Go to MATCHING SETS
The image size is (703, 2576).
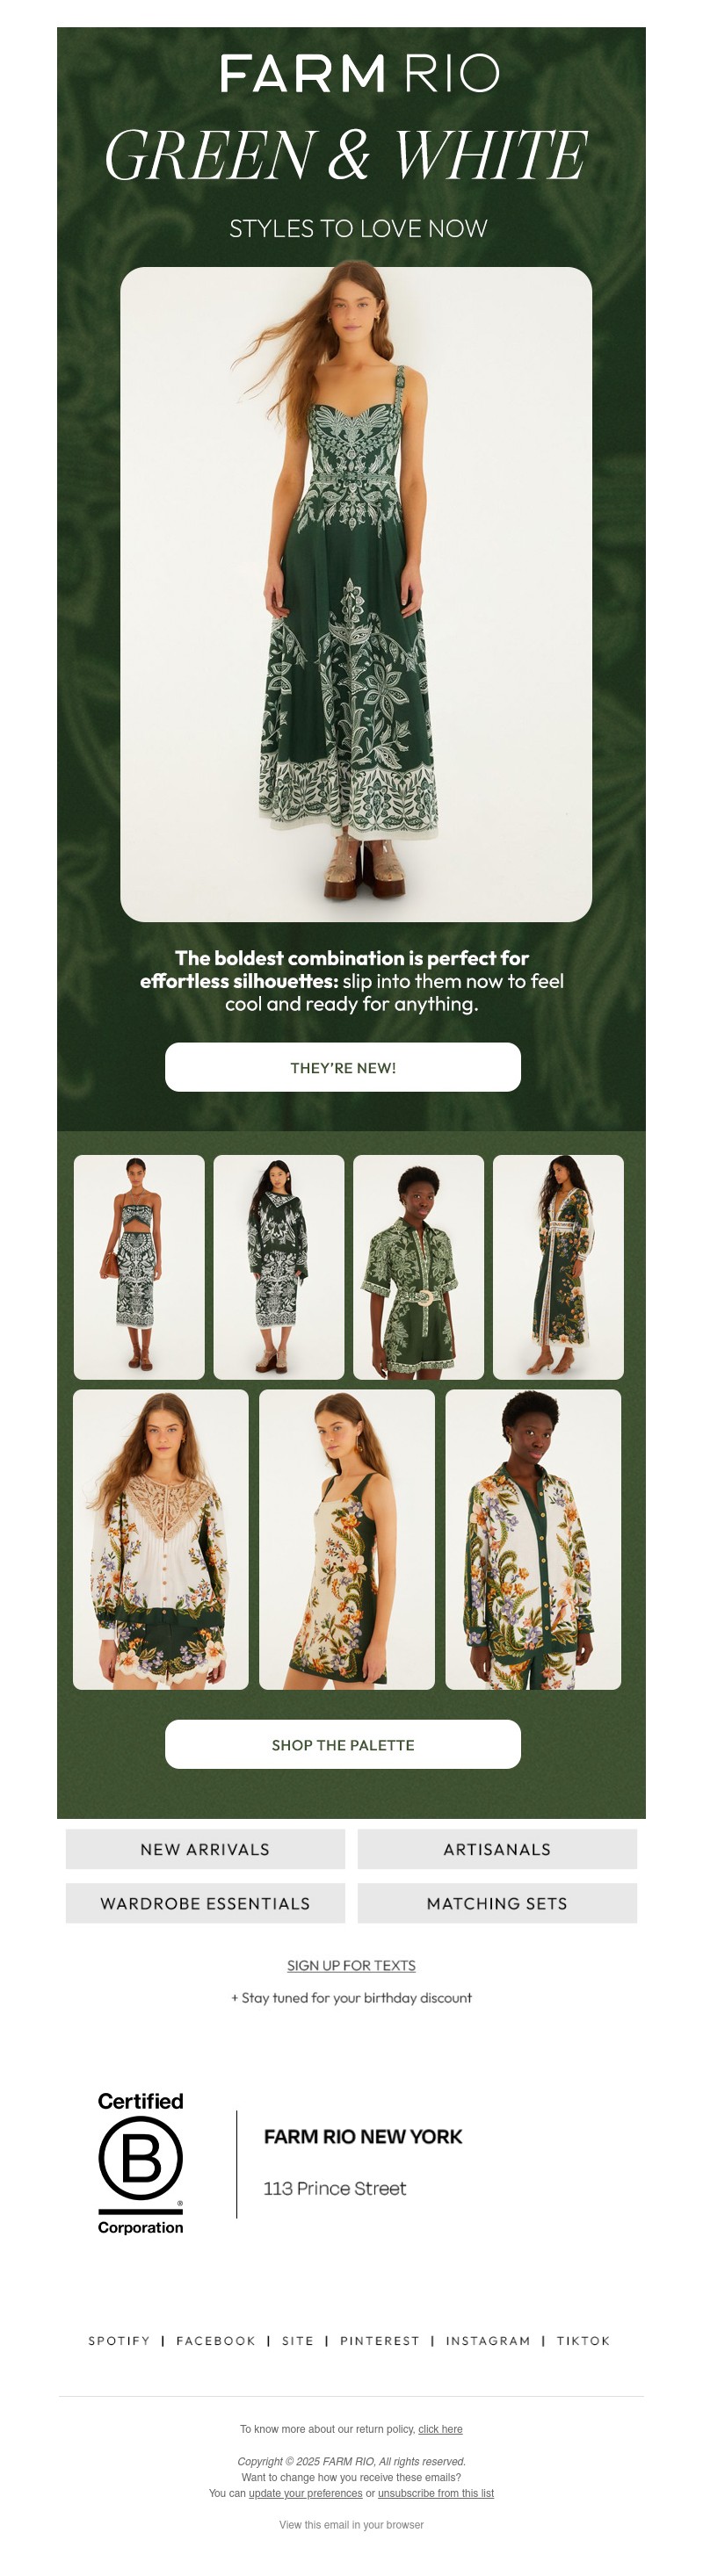(497, 1903)
